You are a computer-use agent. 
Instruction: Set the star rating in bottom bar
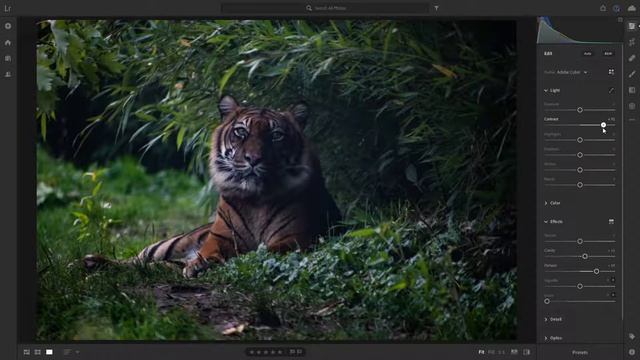[x=266, y=352]
